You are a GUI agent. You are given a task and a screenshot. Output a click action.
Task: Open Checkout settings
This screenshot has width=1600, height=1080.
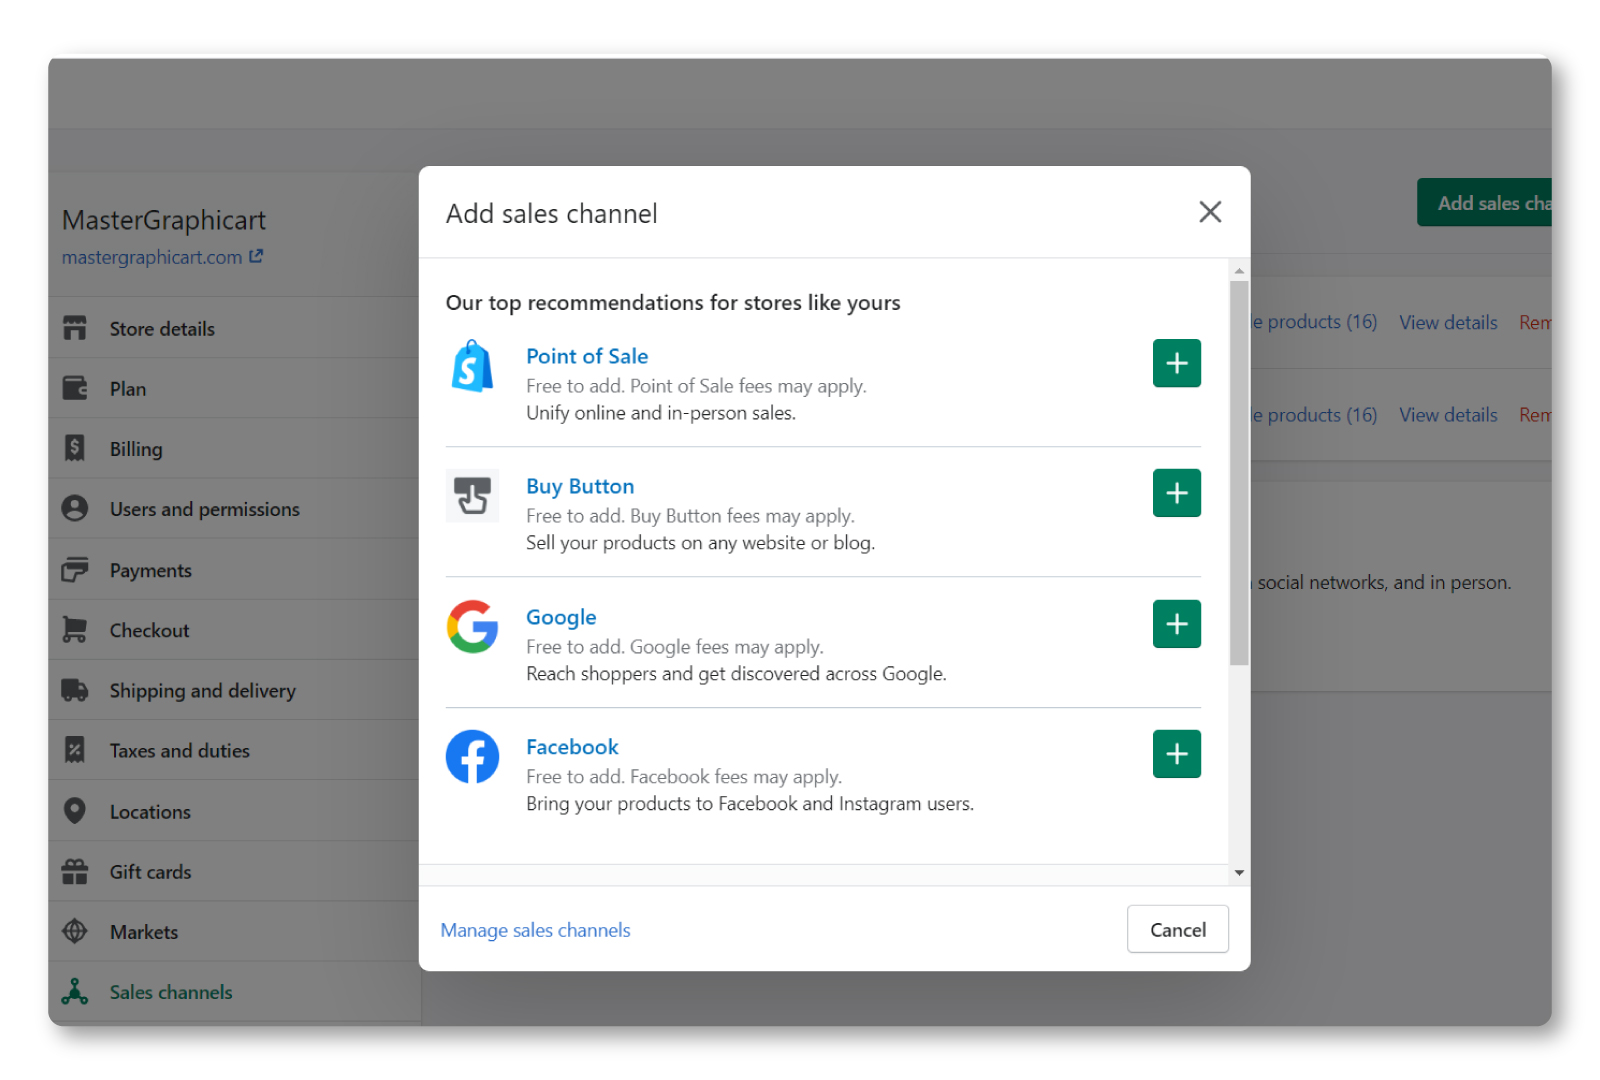point(234,629)
